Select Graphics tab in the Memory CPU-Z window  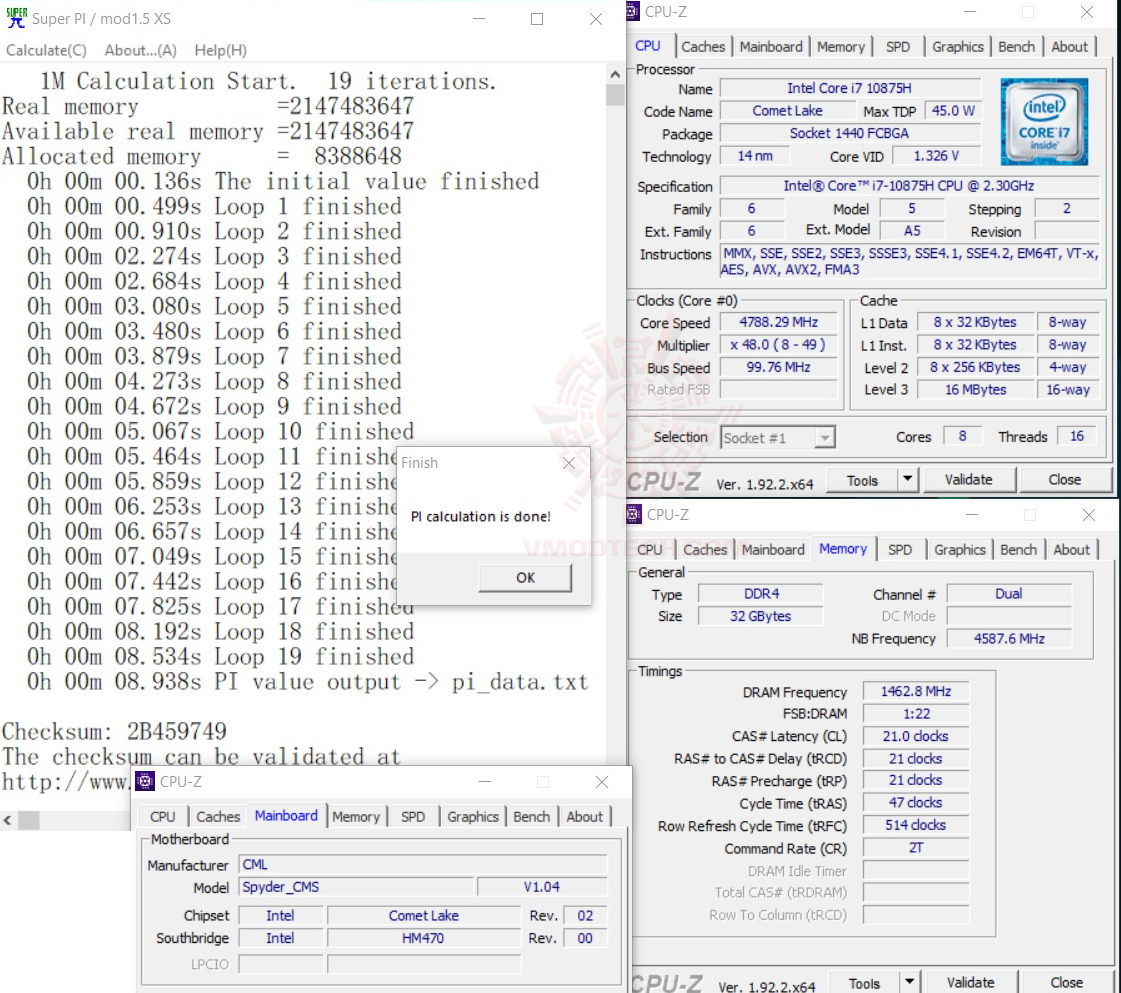point(959,550)
